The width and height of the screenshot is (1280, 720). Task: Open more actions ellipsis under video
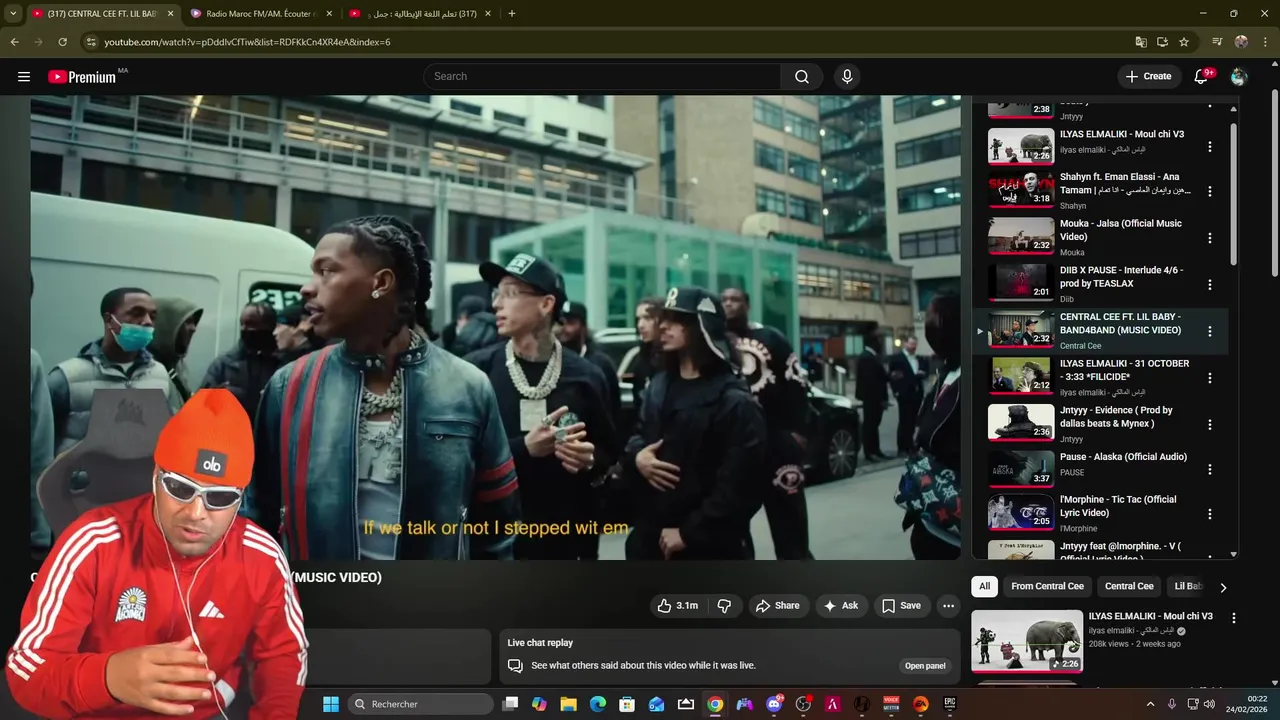[948, 606]
